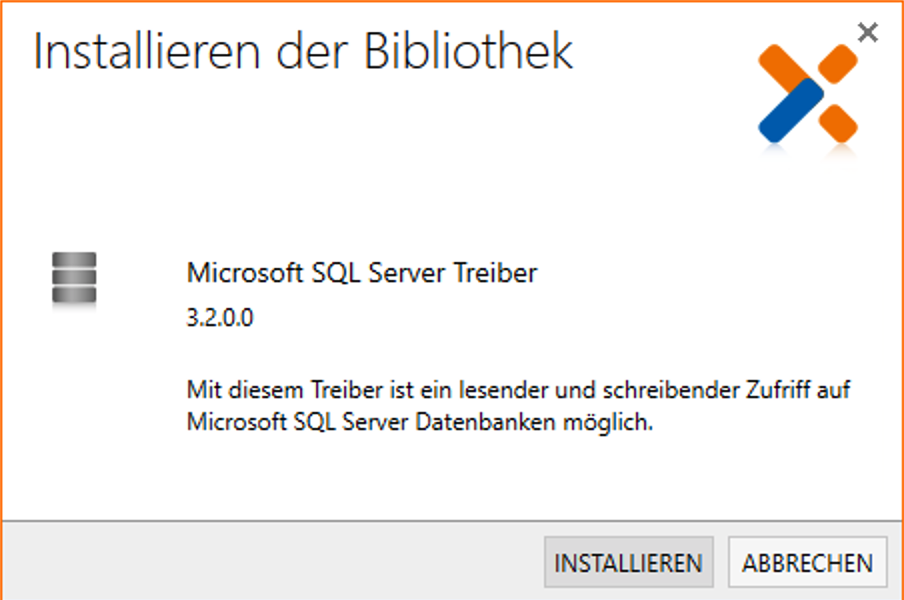
Task: Click the bottom disk of the database icon
Action: (x=74, y=297)
